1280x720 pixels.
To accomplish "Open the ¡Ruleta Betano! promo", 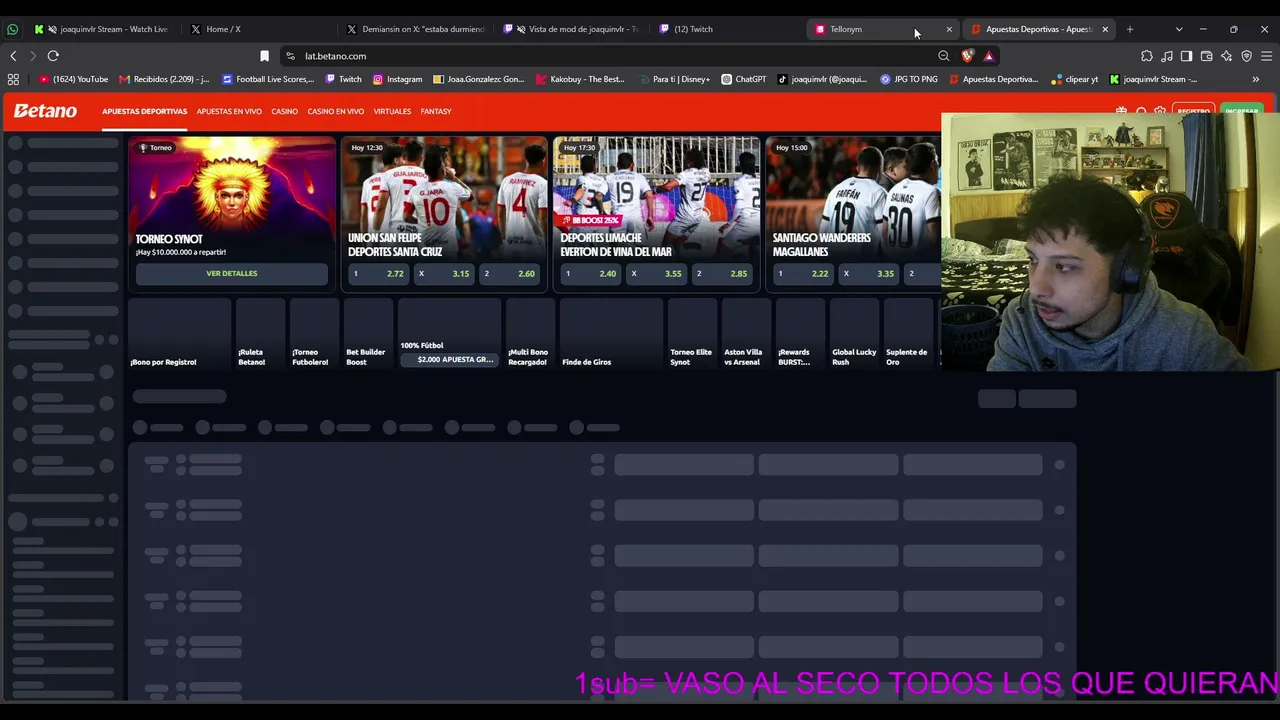I will pyautogui.click(x=260, y=335).
